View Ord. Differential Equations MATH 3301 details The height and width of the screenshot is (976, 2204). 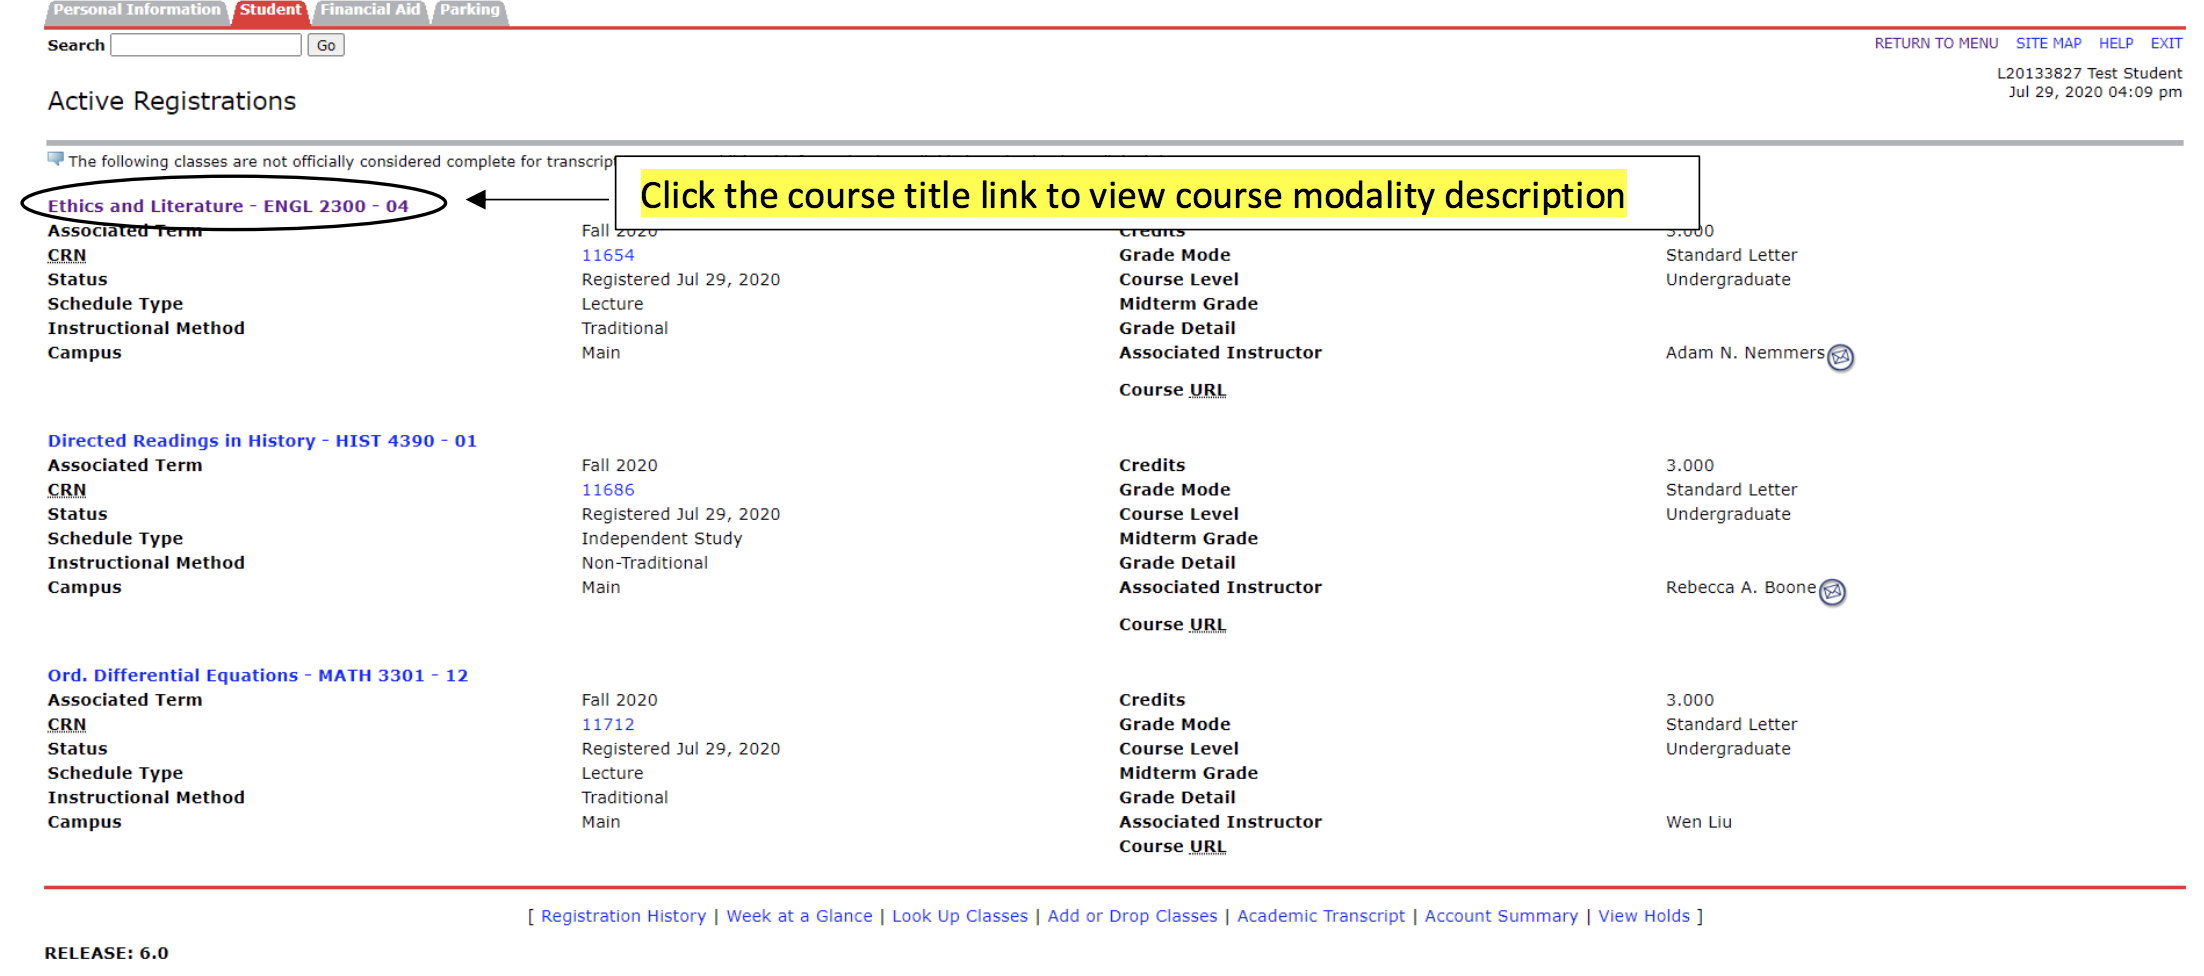click(x=258, y=676)
